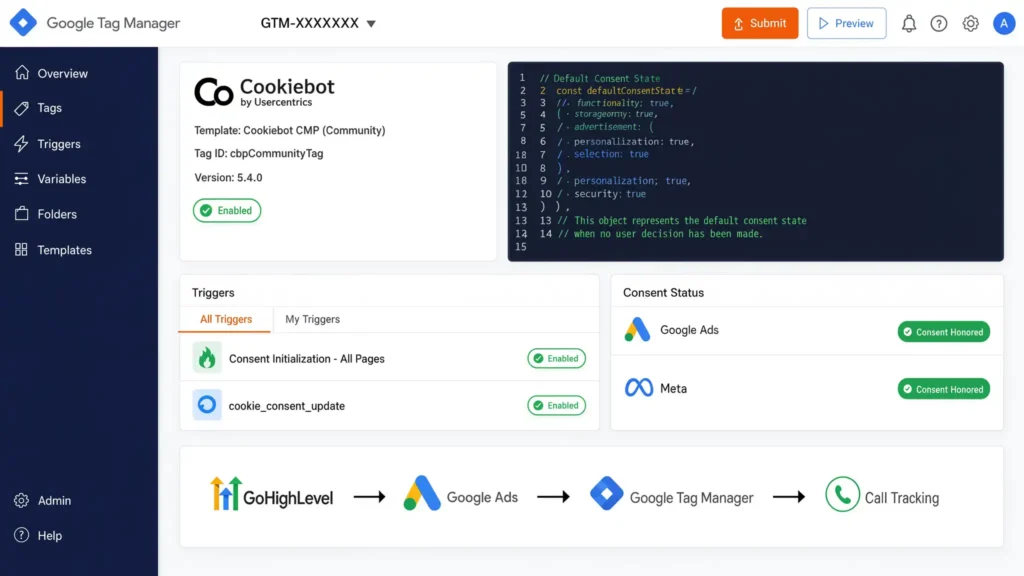
Task: Click Consent Honored badge for Meta
Action: click(944, 389)
